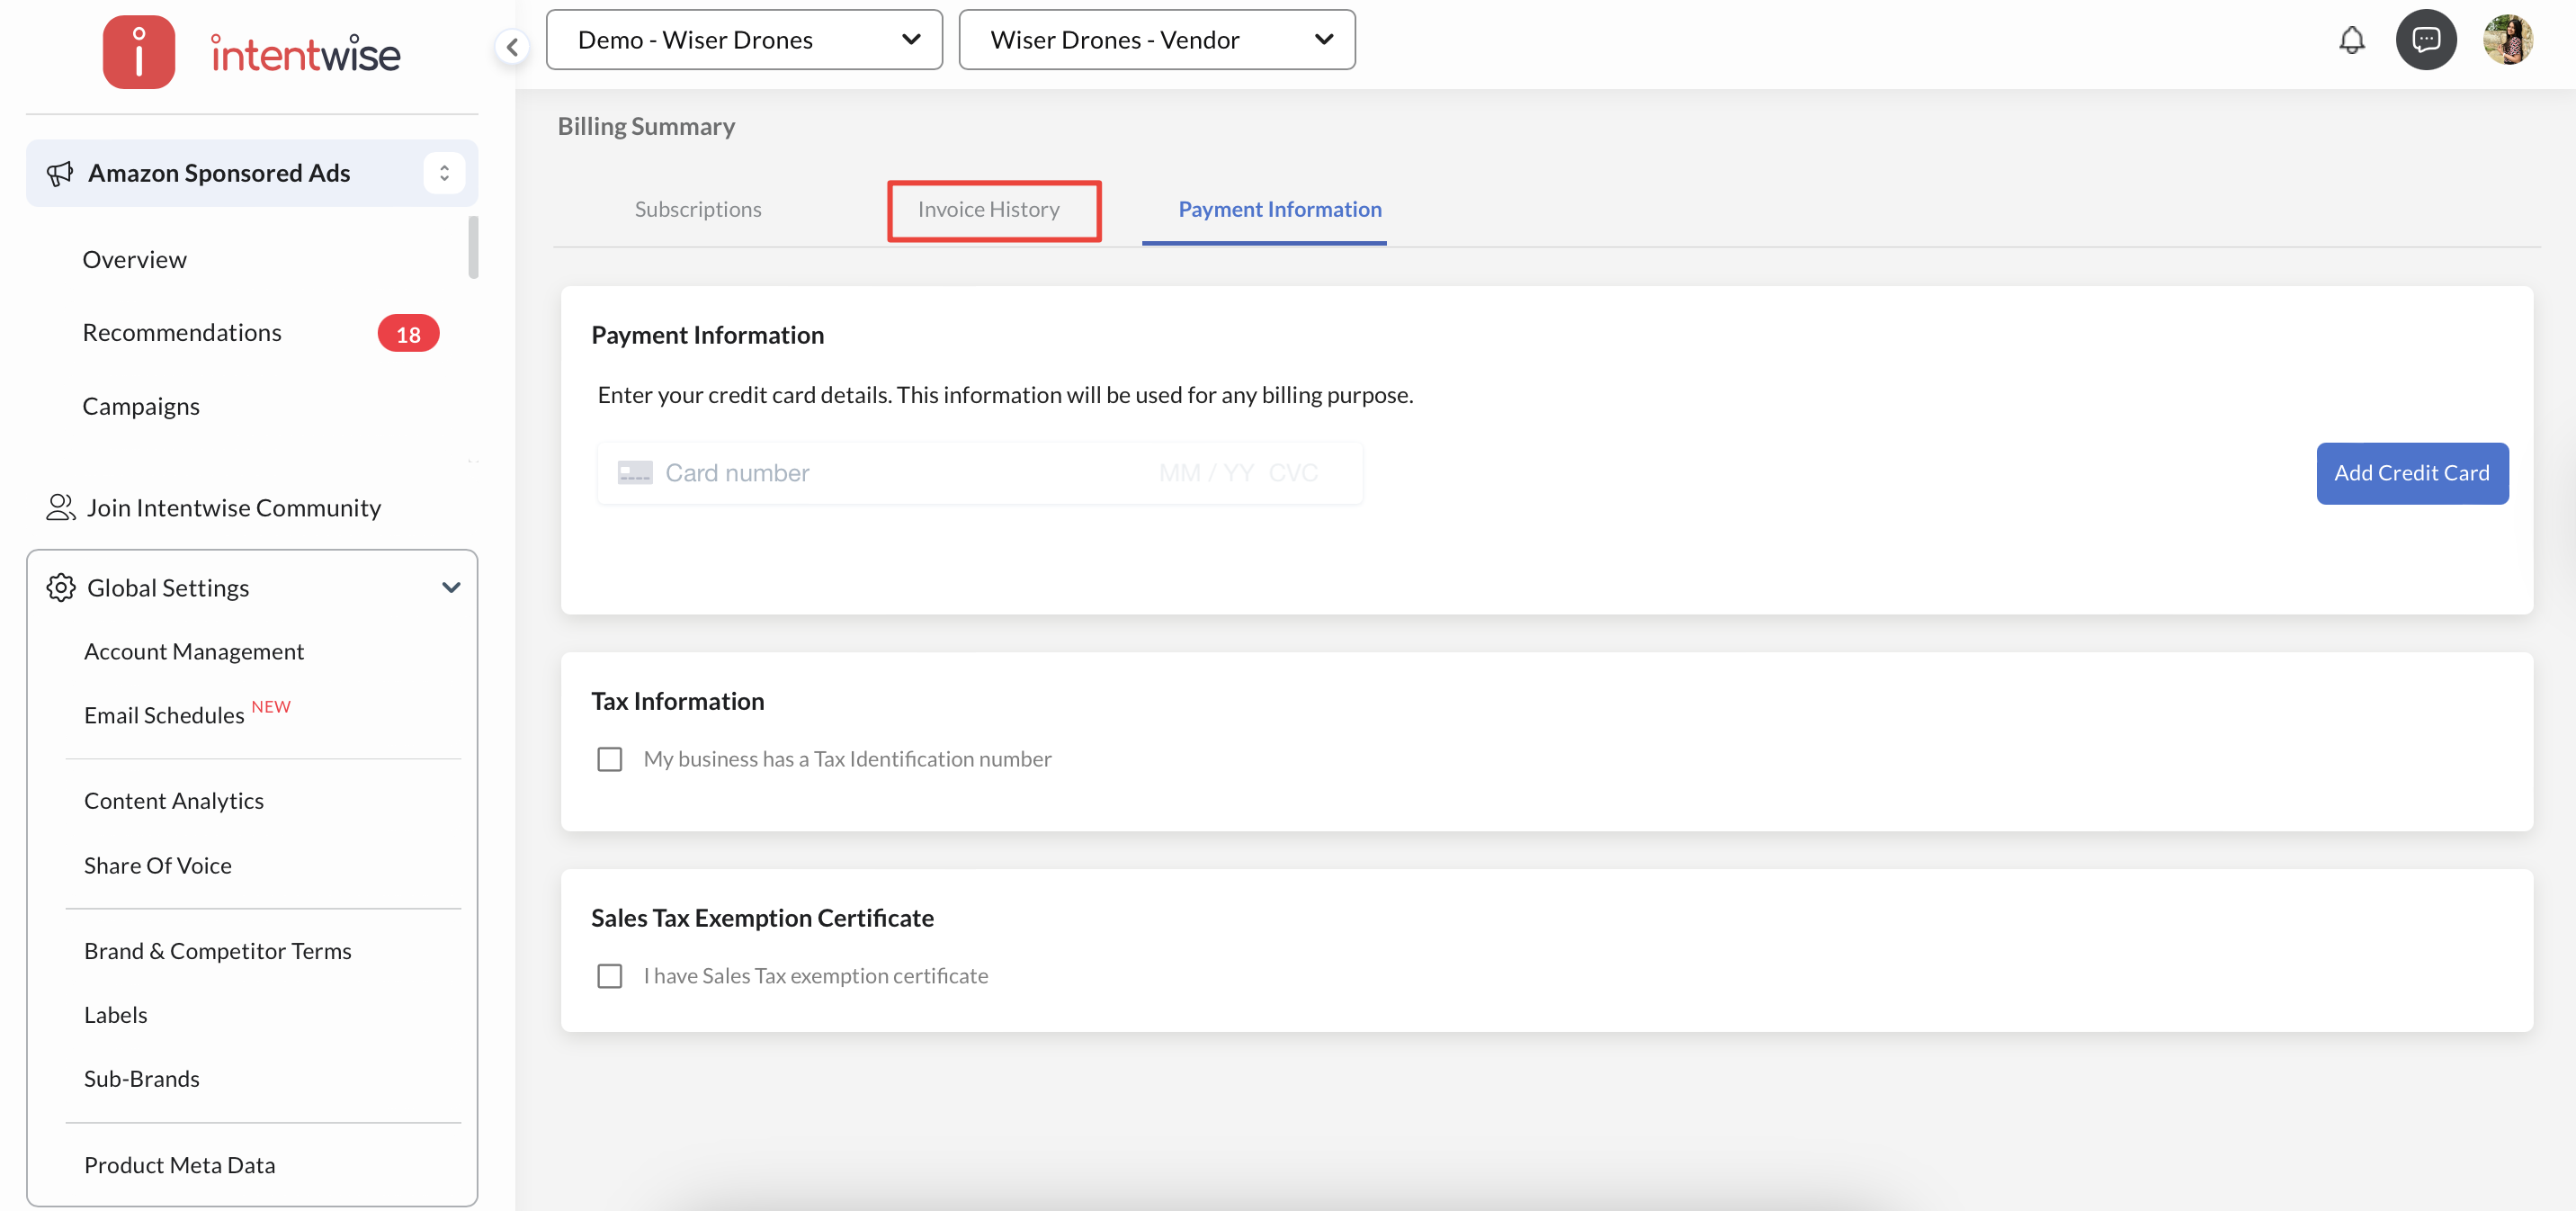Screen dimensions: 2576x1211
Task: Click the Intentwise logo icon
Action: 138,52
